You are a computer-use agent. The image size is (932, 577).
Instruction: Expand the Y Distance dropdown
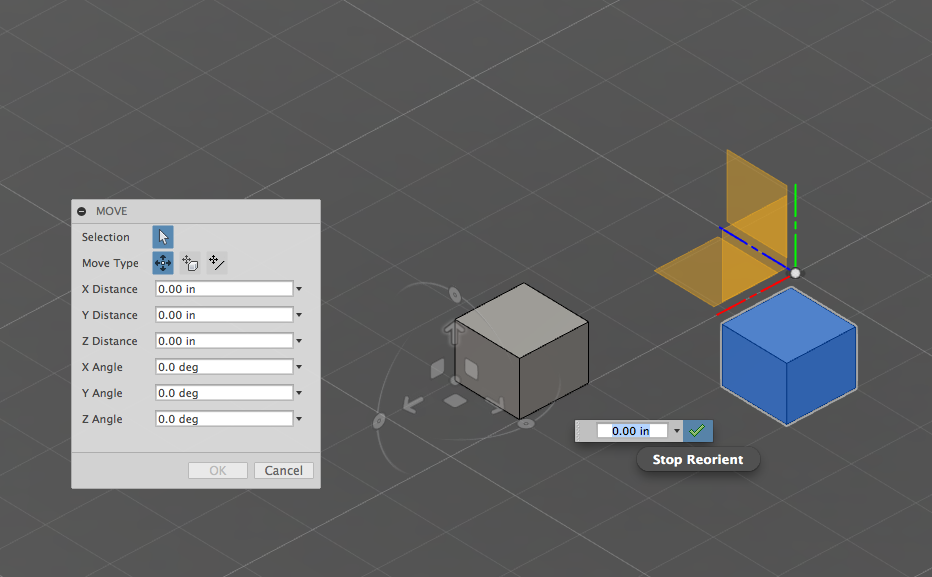coord(298,314)
